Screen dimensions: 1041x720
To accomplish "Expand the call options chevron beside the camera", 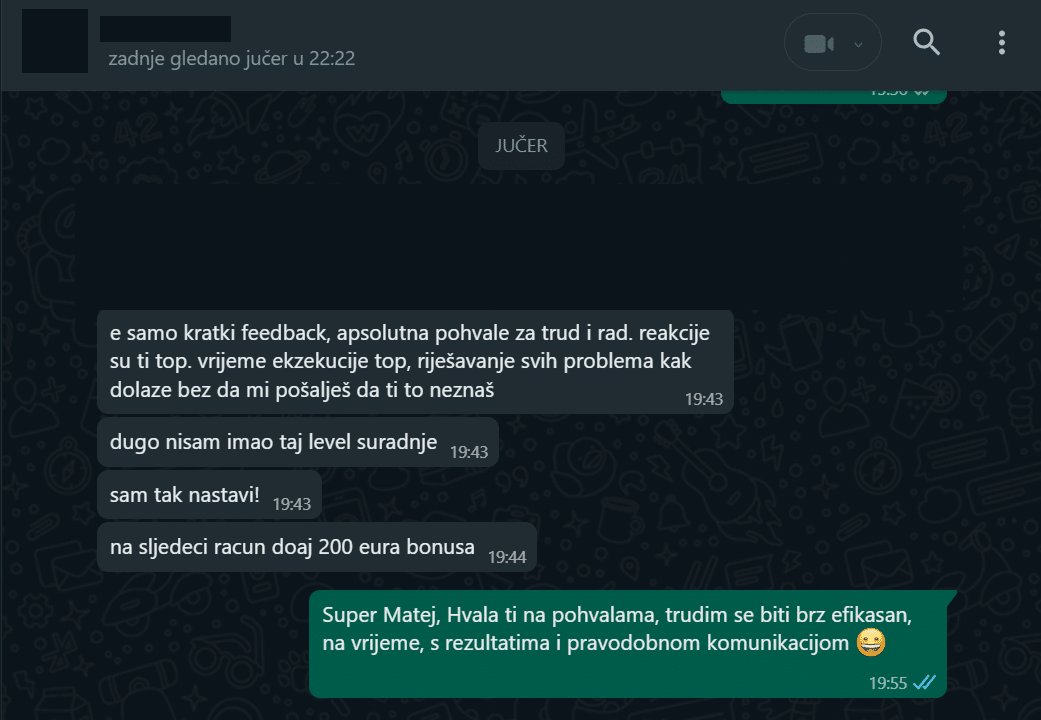I will point(858,45).
